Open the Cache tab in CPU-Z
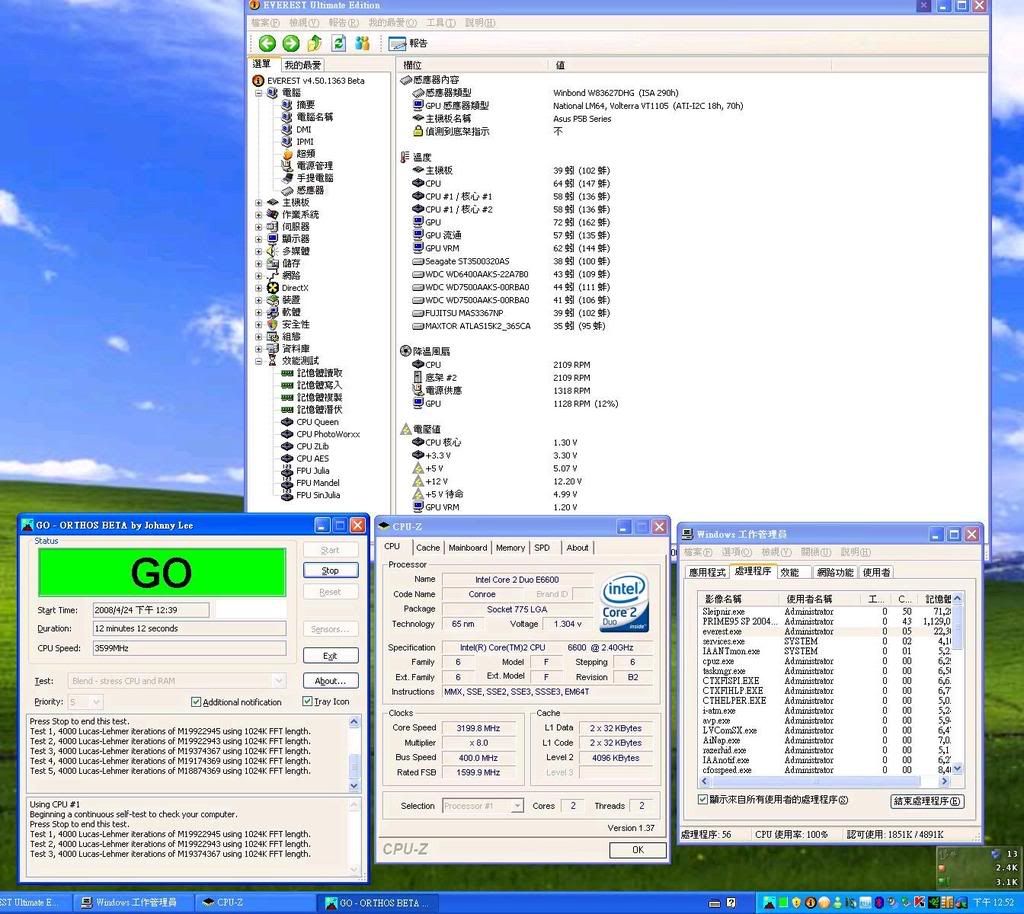This screenshot has width=1024, height=914. coord(428,548)
